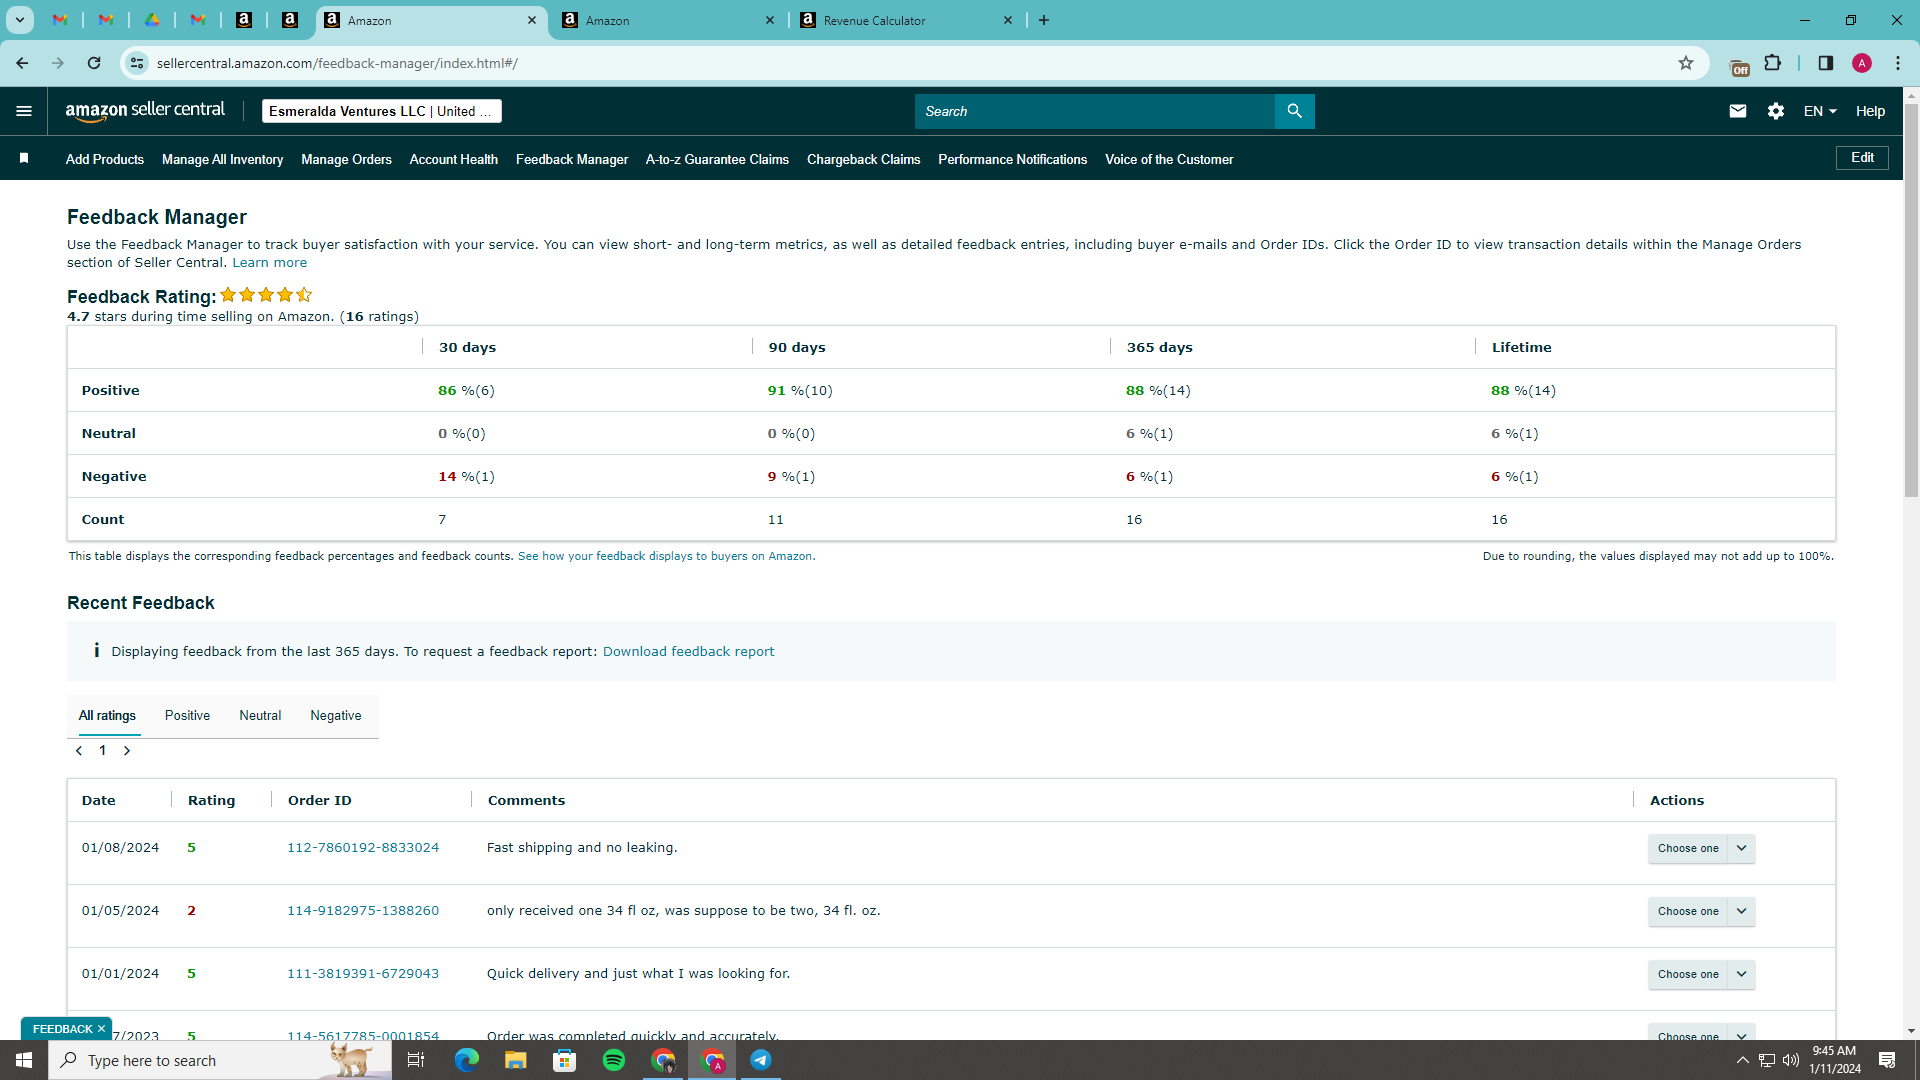Open the Chrome tab search dropdown

[x=19, y=20]
